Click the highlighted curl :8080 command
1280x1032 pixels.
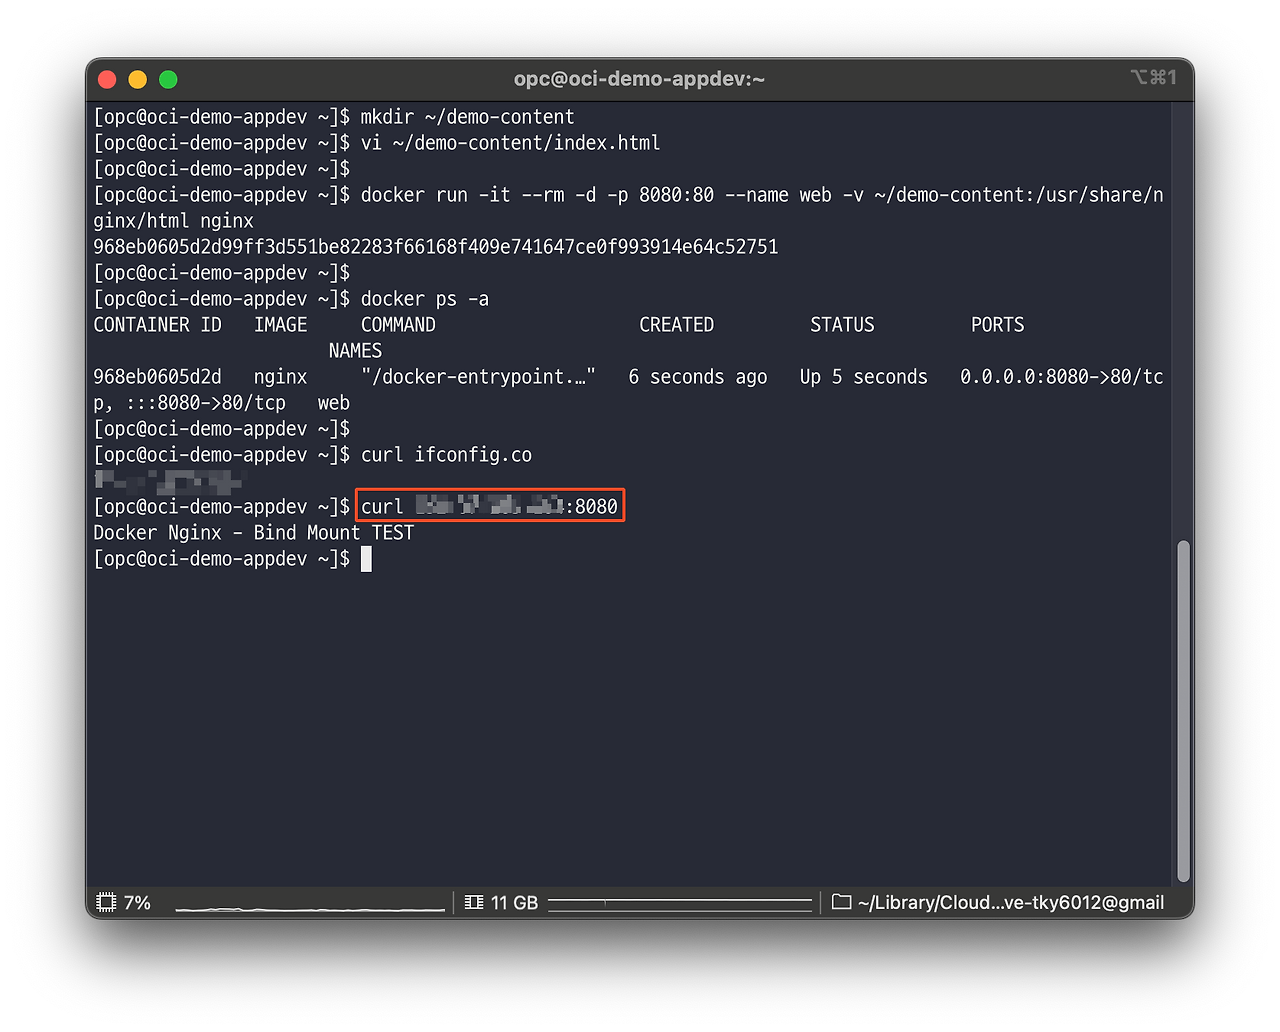[490, 506]
